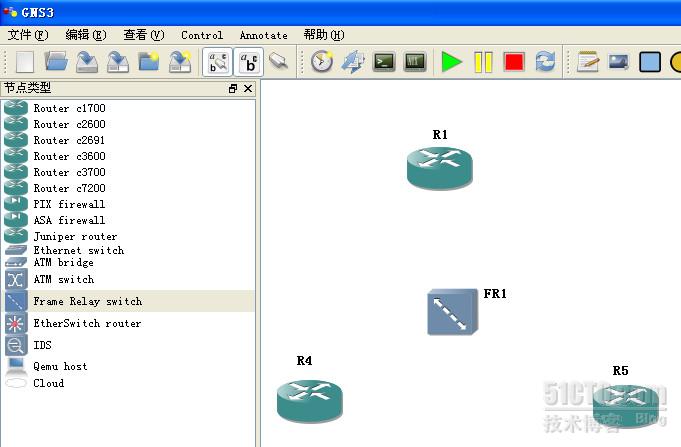Click the R4 label text
The height and width of the screenshot is (447, 681).
304,361
